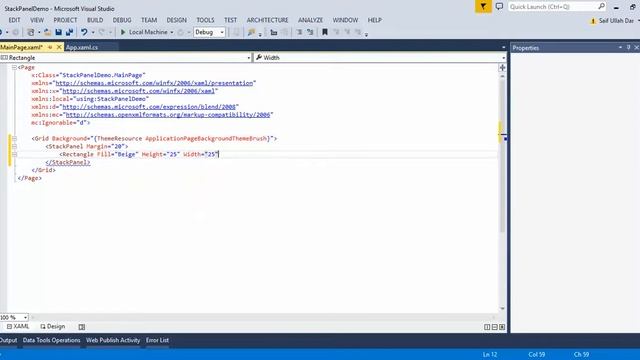
Task: Collapse the StackPanel element outline
Action: tap(14, 147)
